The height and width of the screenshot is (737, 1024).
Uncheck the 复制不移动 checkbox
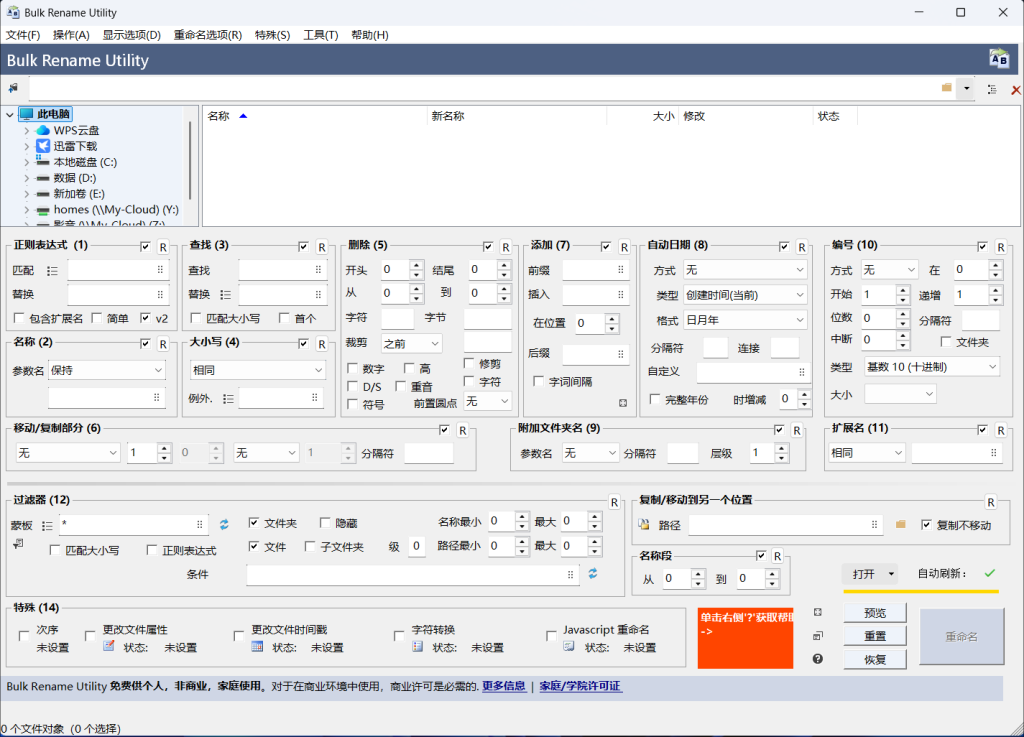[x=927, y=524]
